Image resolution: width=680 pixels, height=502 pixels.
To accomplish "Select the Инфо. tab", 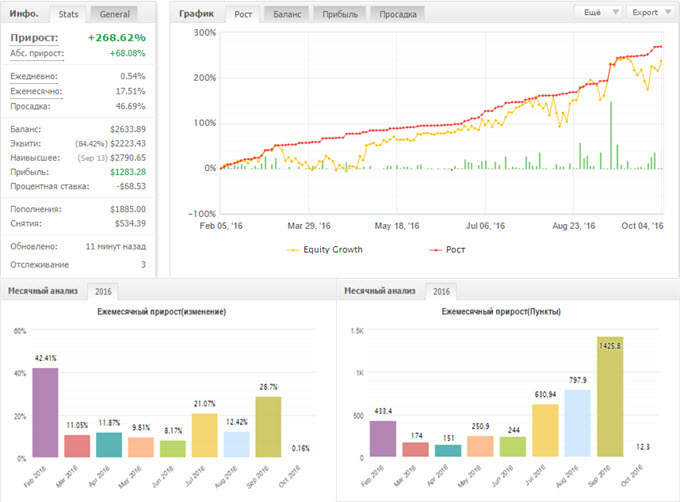I will tap(24, 13).
